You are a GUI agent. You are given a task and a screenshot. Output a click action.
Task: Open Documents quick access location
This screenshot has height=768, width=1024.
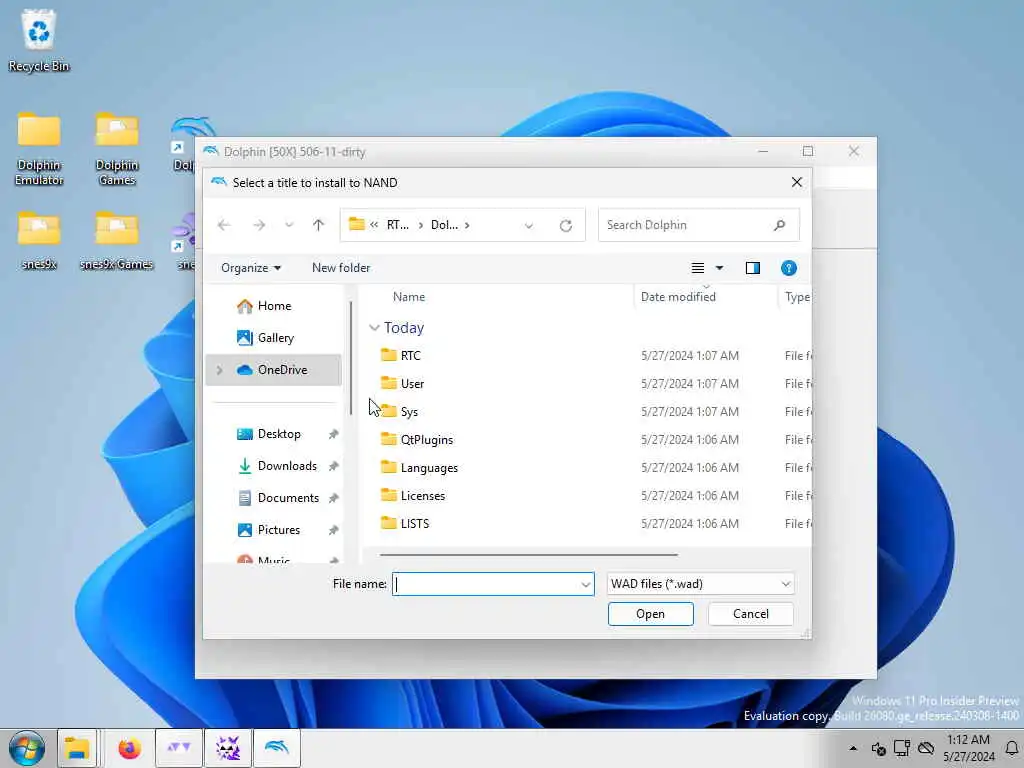pos(288,498)
